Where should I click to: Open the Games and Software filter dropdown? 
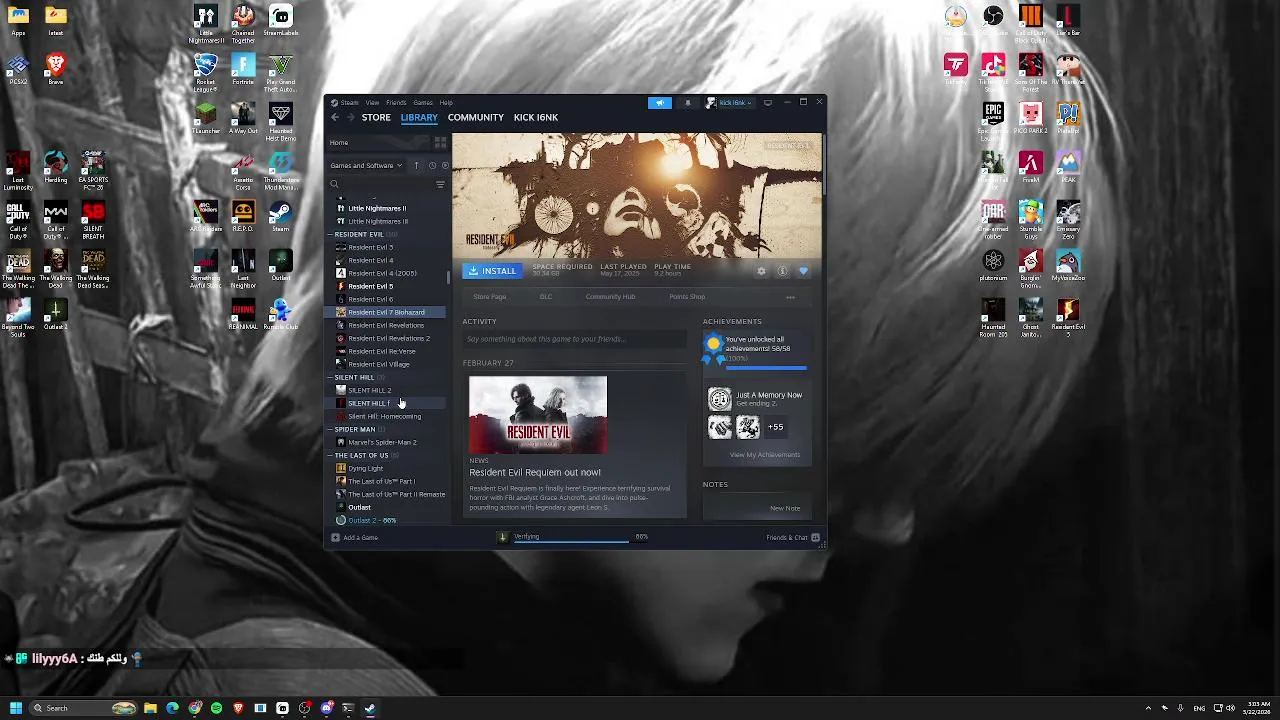[366, 165]
